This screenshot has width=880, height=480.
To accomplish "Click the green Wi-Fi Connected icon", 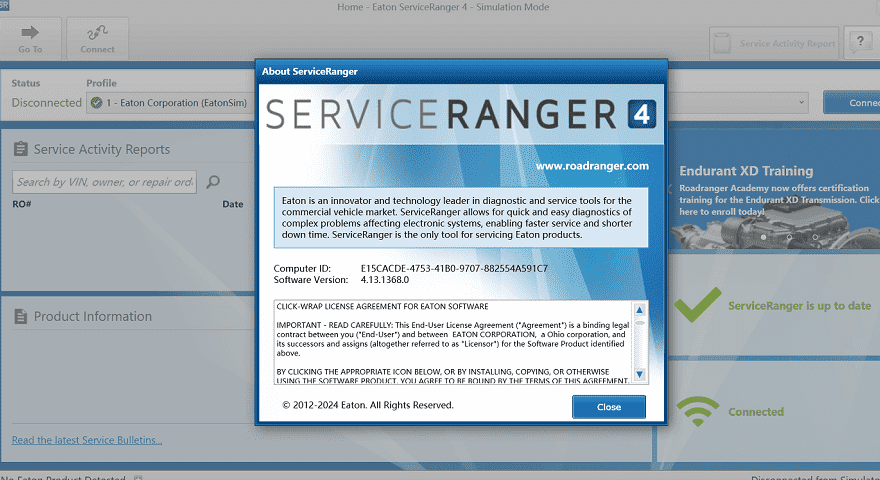I will [697, 411].
